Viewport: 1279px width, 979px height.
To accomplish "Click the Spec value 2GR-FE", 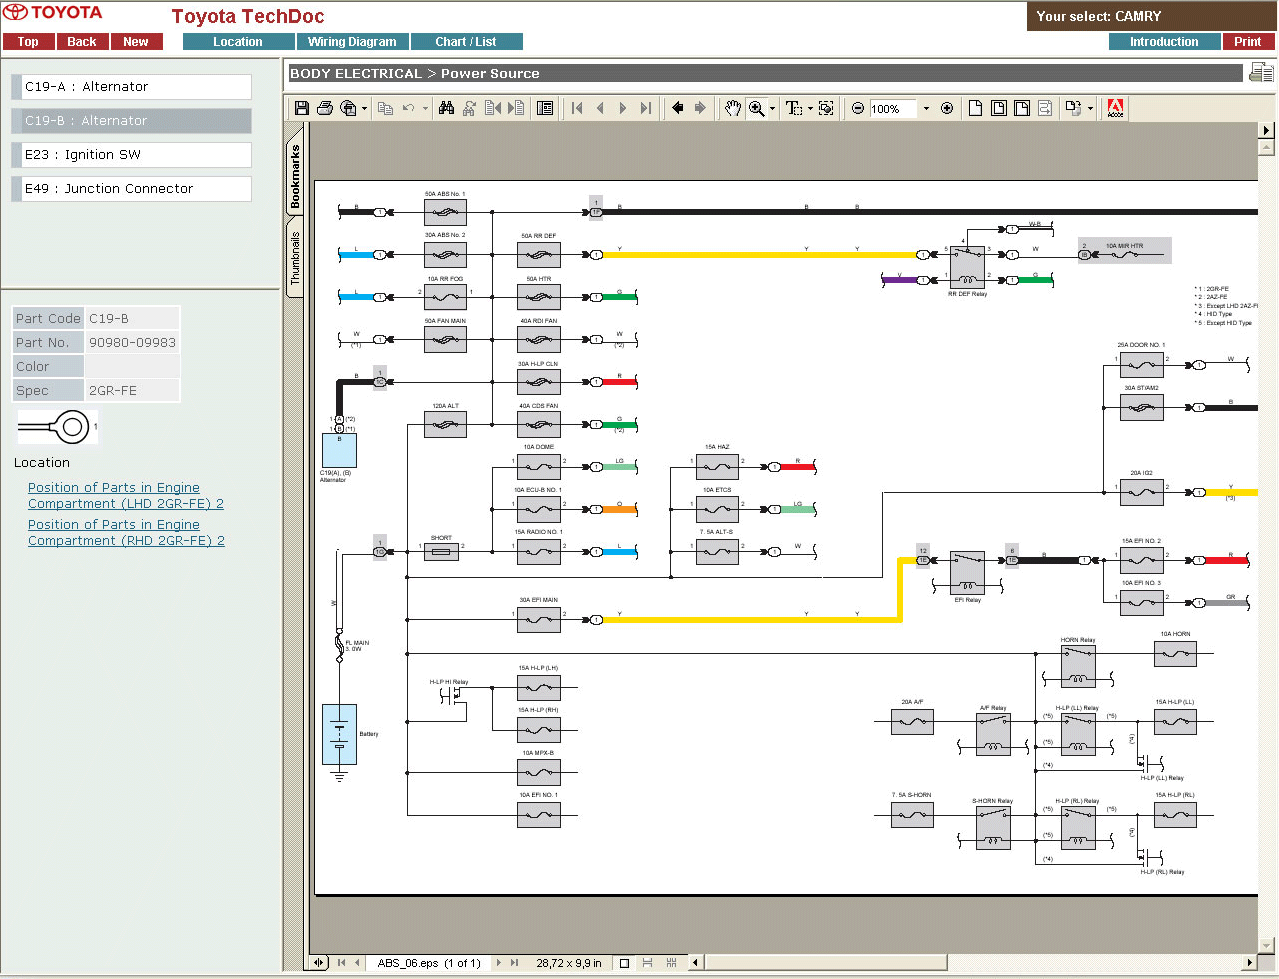I will tap(132, 390).
